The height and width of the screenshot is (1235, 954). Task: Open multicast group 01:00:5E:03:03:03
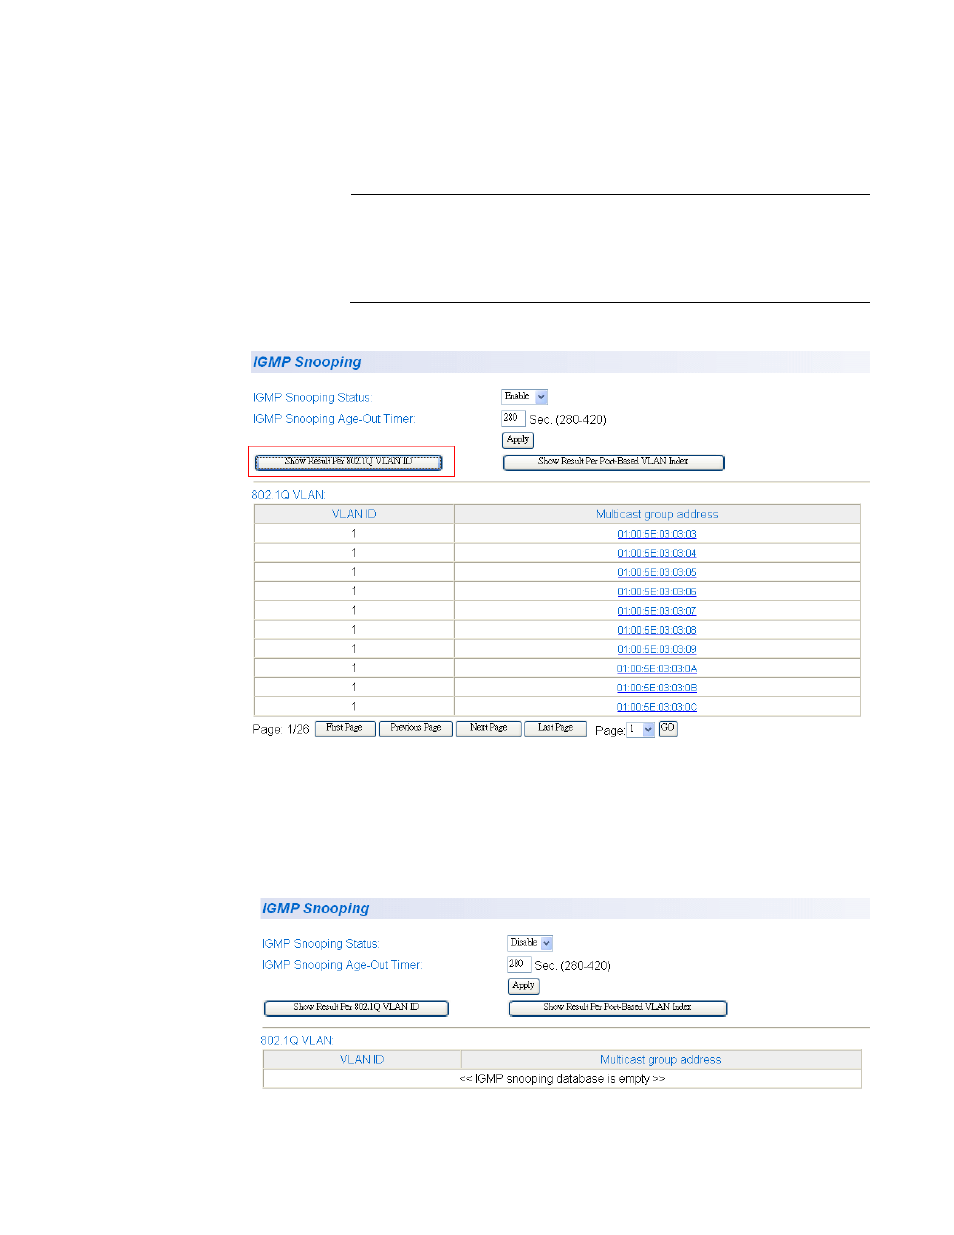coord(657,534)
